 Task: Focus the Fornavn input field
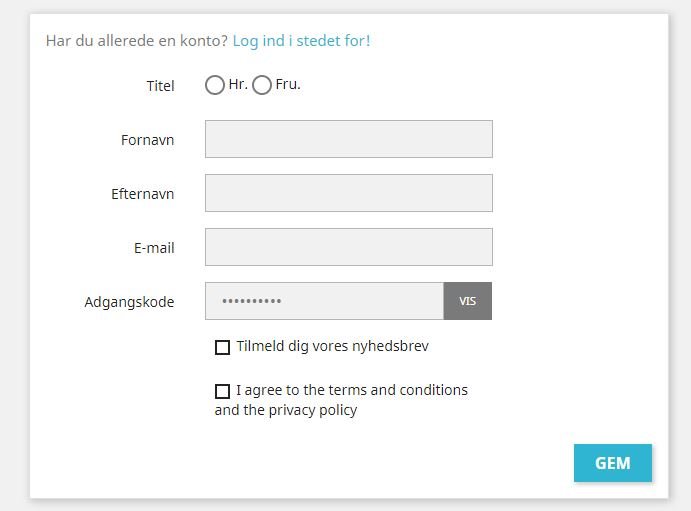click(348, 139)
